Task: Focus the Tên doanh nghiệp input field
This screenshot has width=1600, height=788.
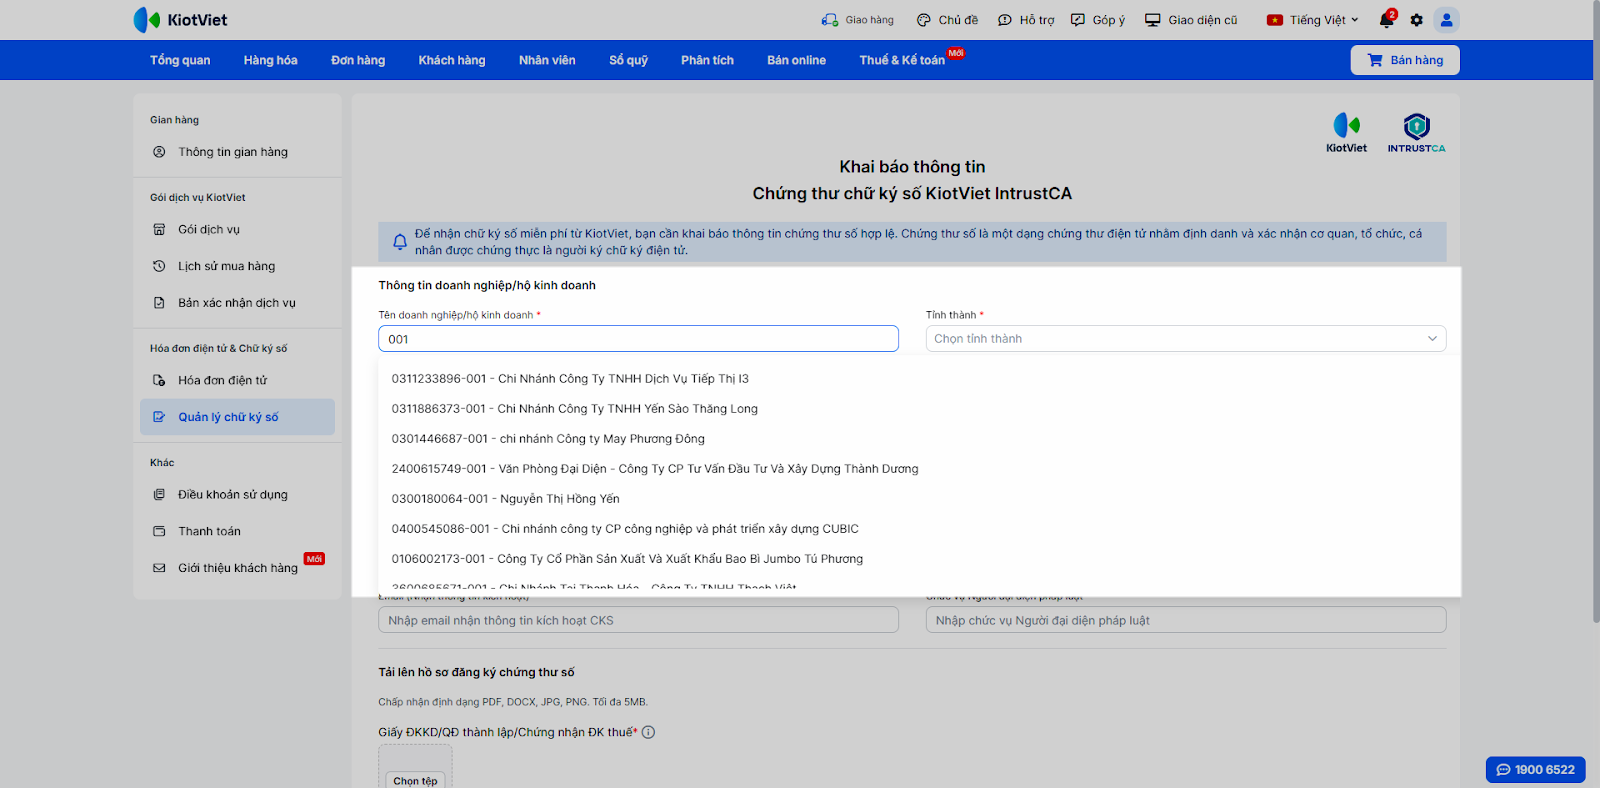Action: point(638,339)
